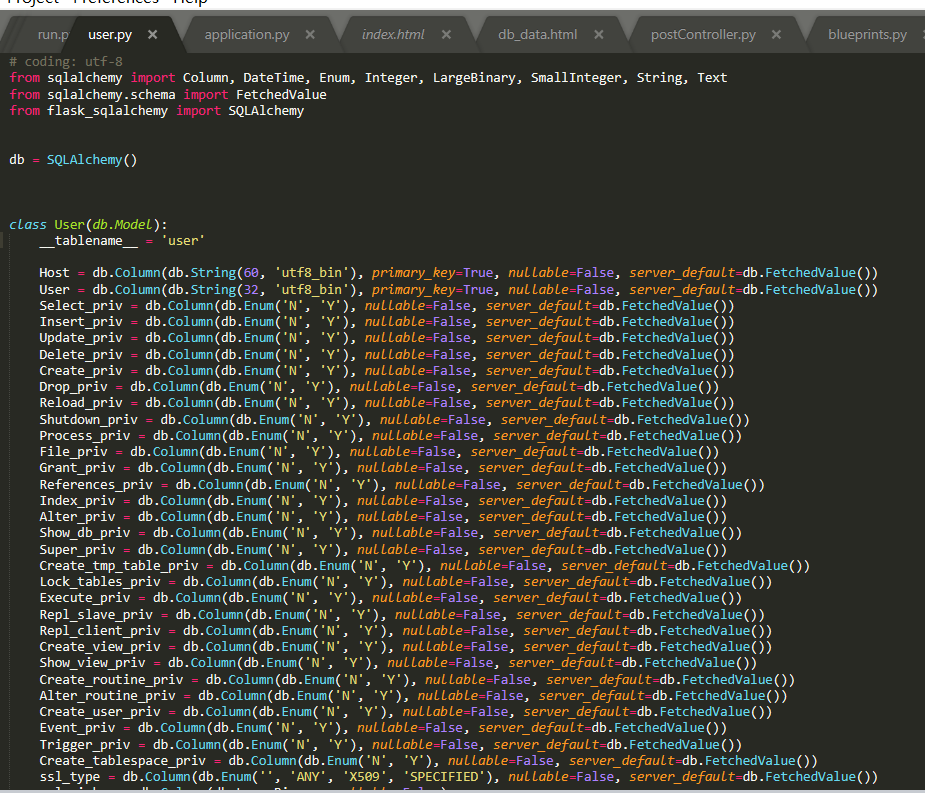Click the 'Trigger_priv' variable name
This screenshot has height=793, width=925.
click(x=84, y=745)
